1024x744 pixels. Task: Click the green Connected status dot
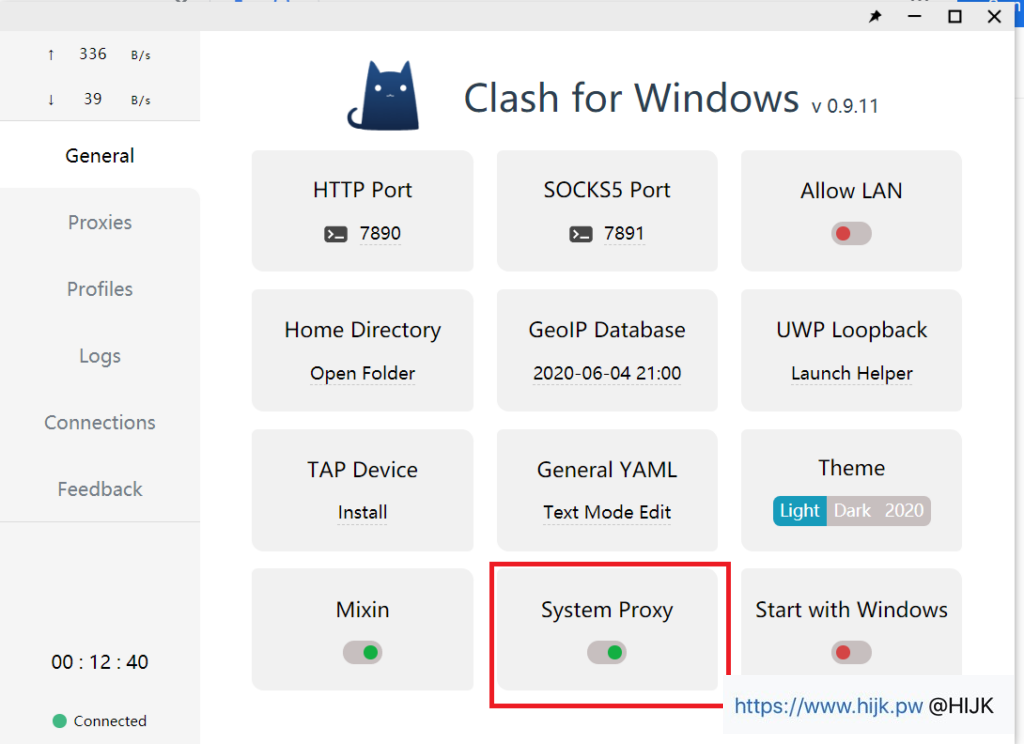59,721
